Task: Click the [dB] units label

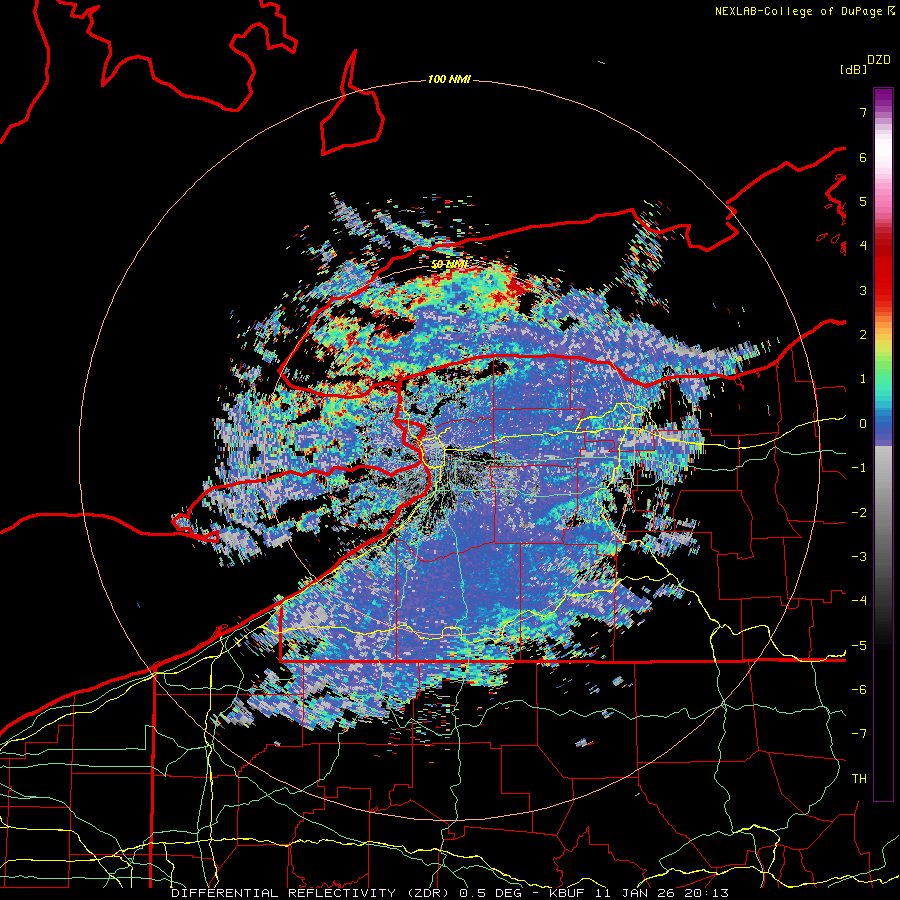Action: (853, 69)
